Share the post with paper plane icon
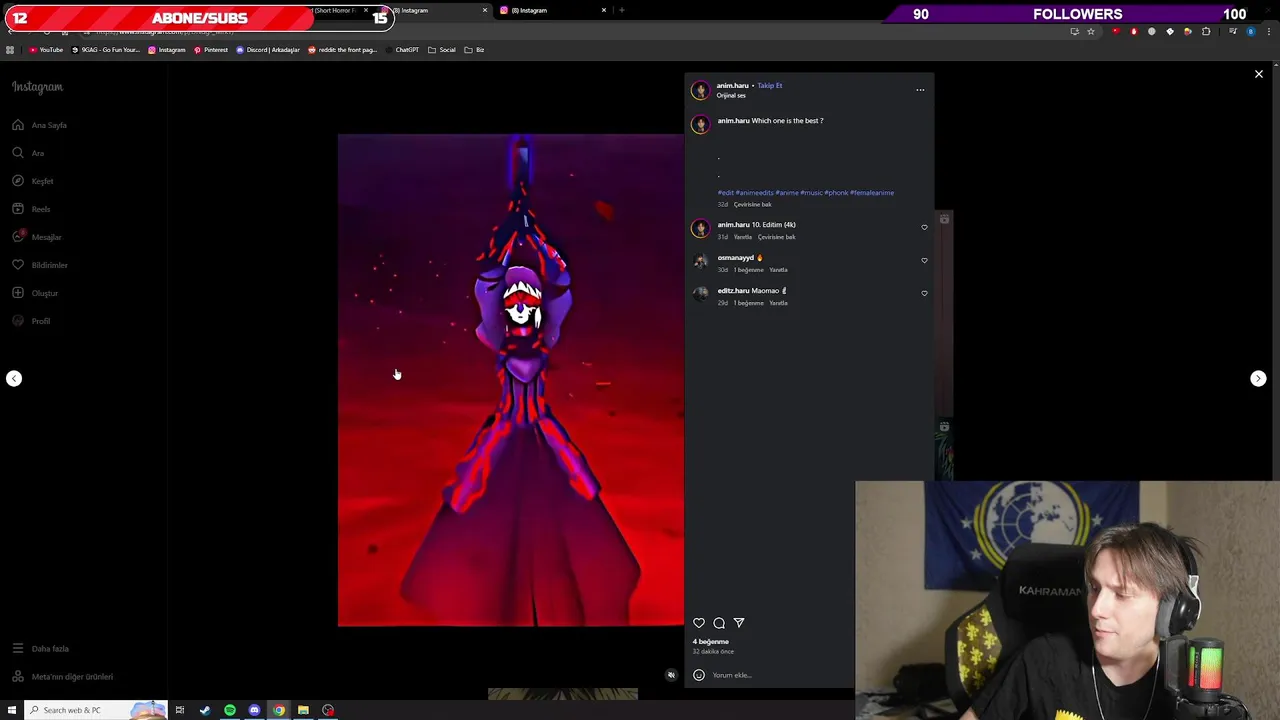The height and width of the screenshot is (720, 1280). coord(739,623)
